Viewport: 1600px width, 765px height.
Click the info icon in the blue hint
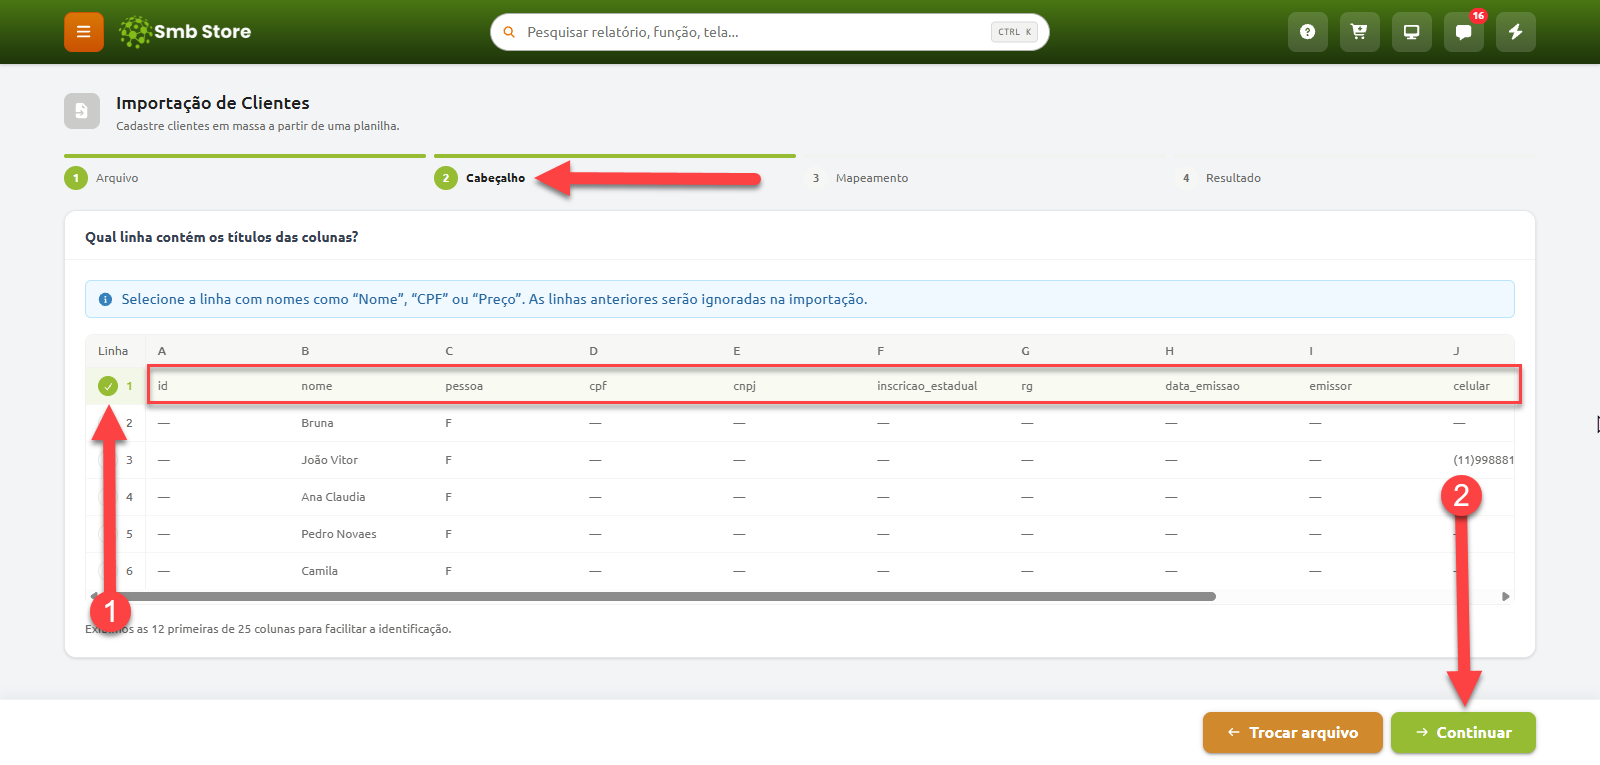[105, 299]
